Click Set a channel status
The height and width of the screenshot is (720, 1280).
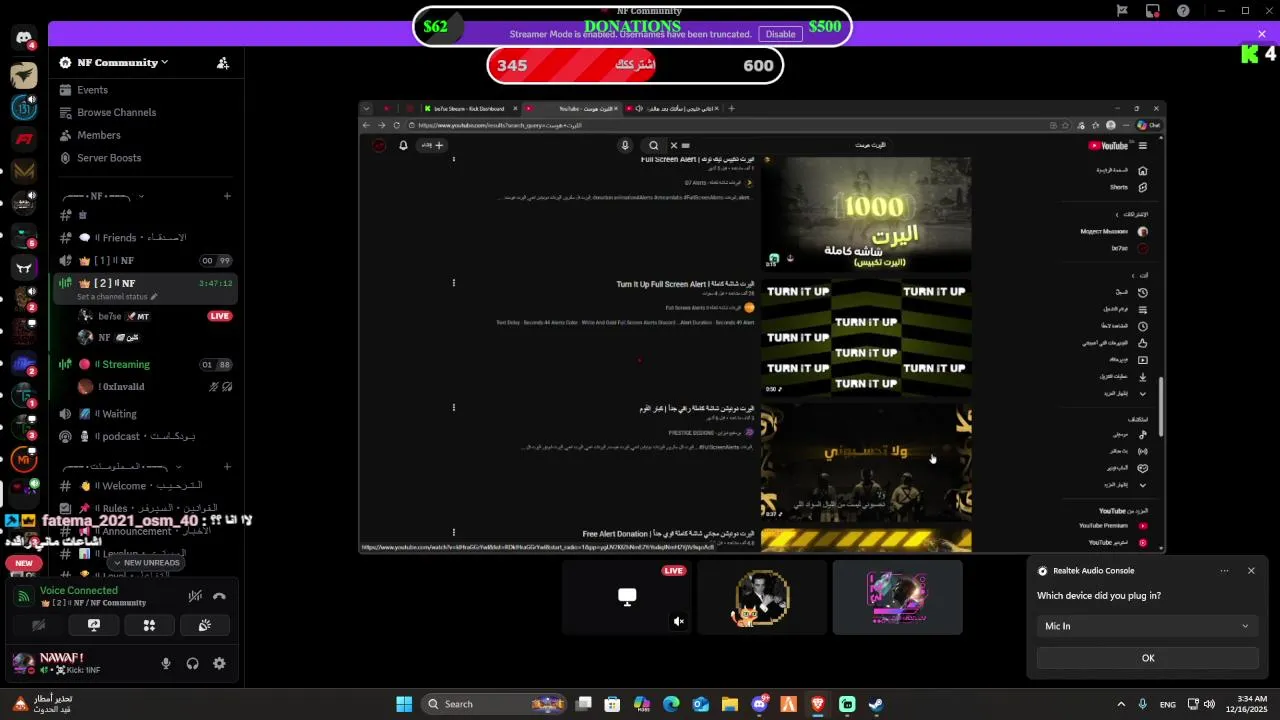(x=117, y=297)
